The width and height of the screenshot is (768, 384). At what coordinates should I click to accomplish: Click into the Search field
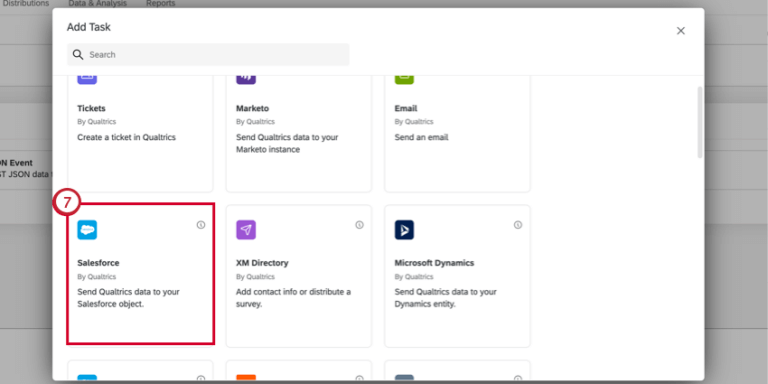(208, 54)
